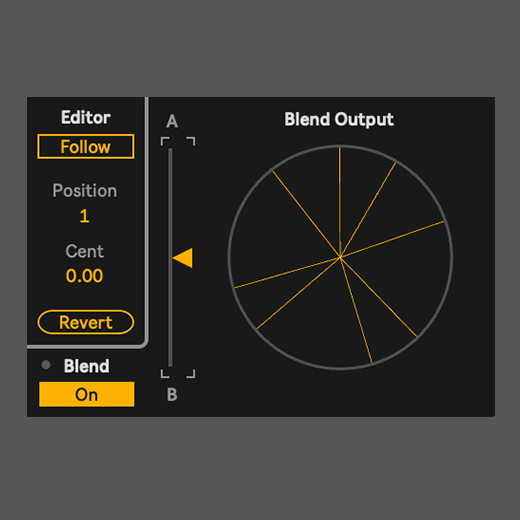
Task: Click the A label above the slider
Action: click(172, 121)
